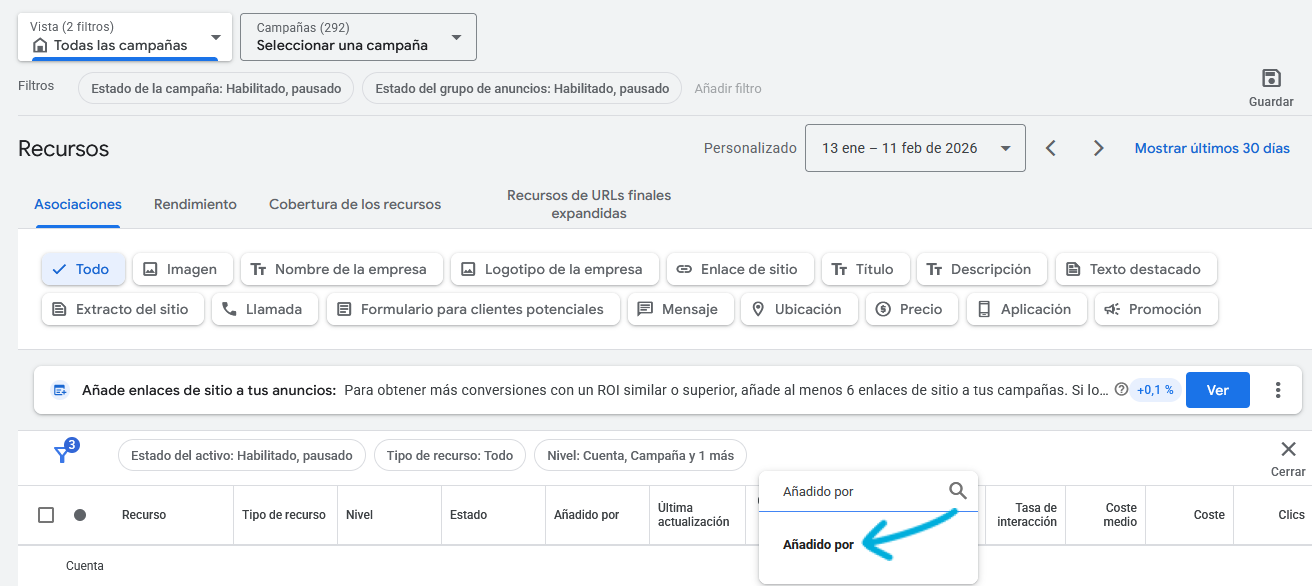1312x586 pixels.
Task: Select the Añadido por suggestion in list
Action: point(818,545)
